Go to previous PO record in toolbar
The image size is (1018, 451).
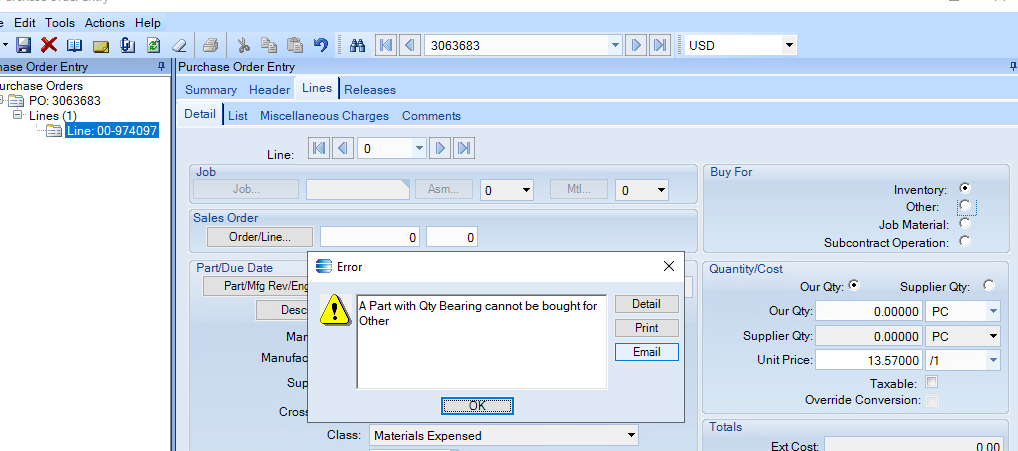click(x=410, y=45)
